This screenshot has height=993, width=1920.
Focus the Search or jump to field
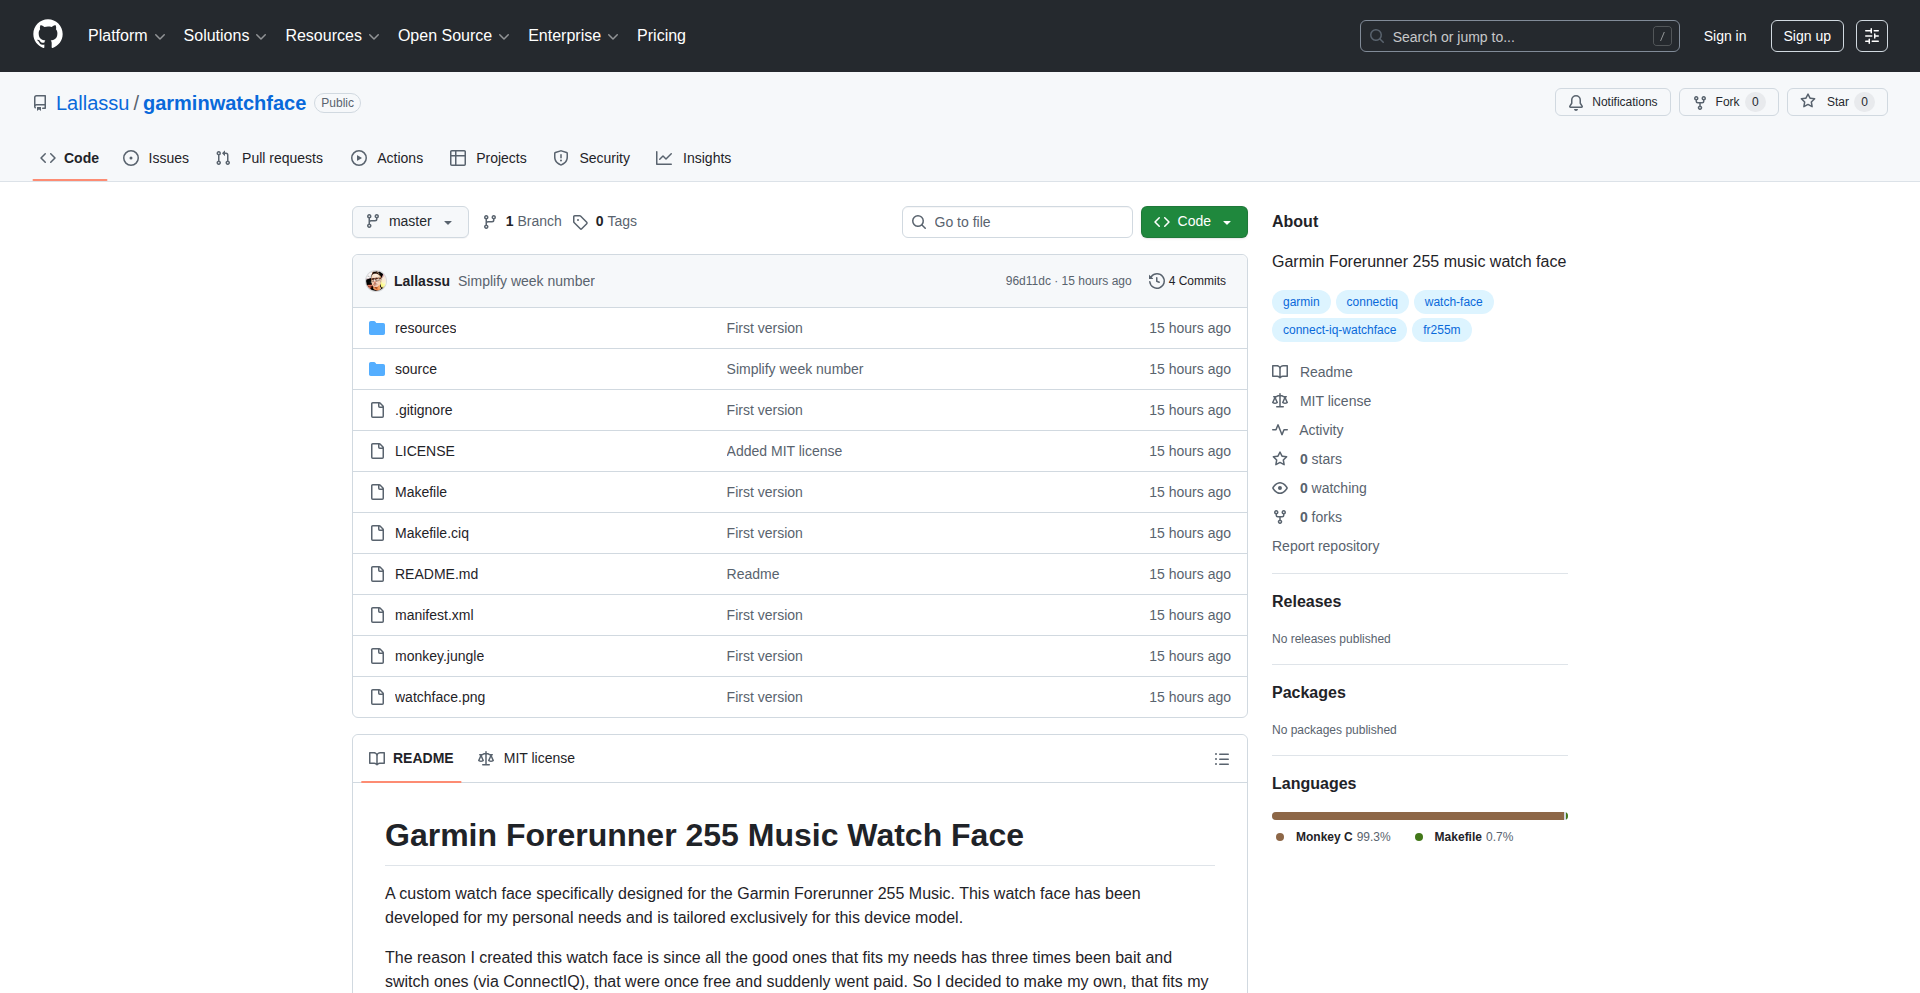1519,36
